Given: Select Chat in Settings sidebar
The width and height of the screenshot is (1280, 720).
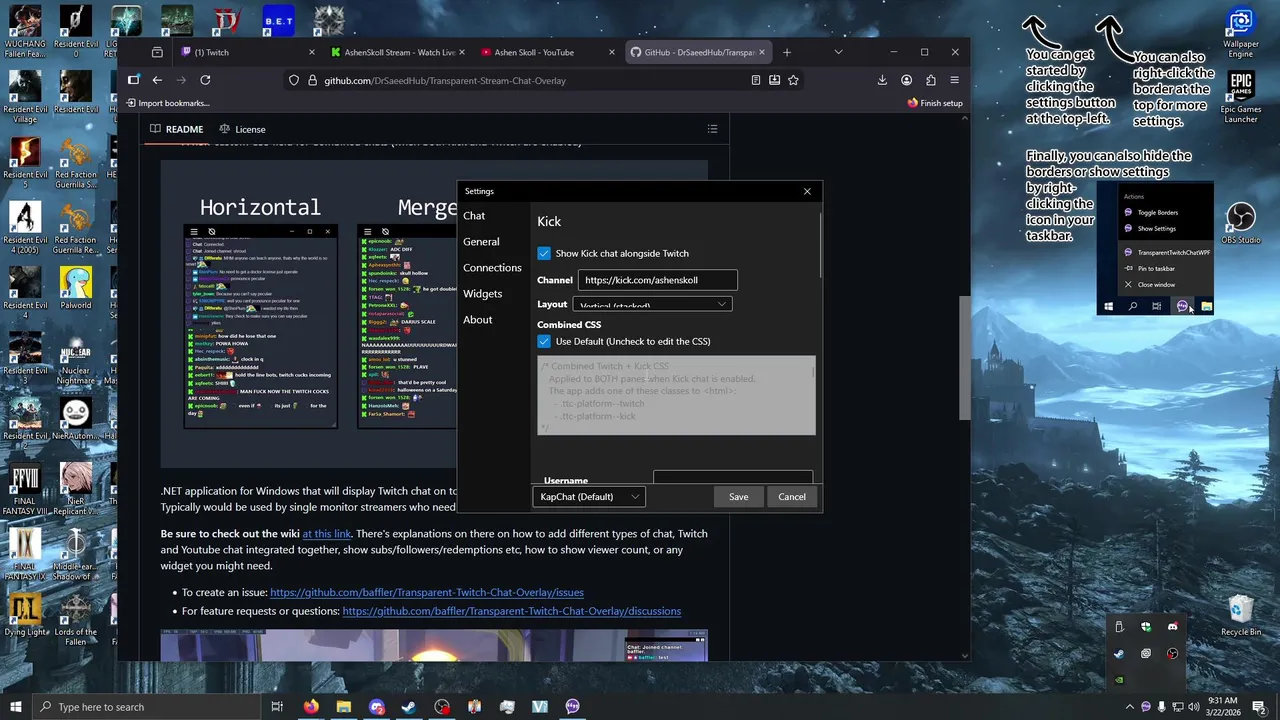Looking at the screenshot, I should point(474,216).
